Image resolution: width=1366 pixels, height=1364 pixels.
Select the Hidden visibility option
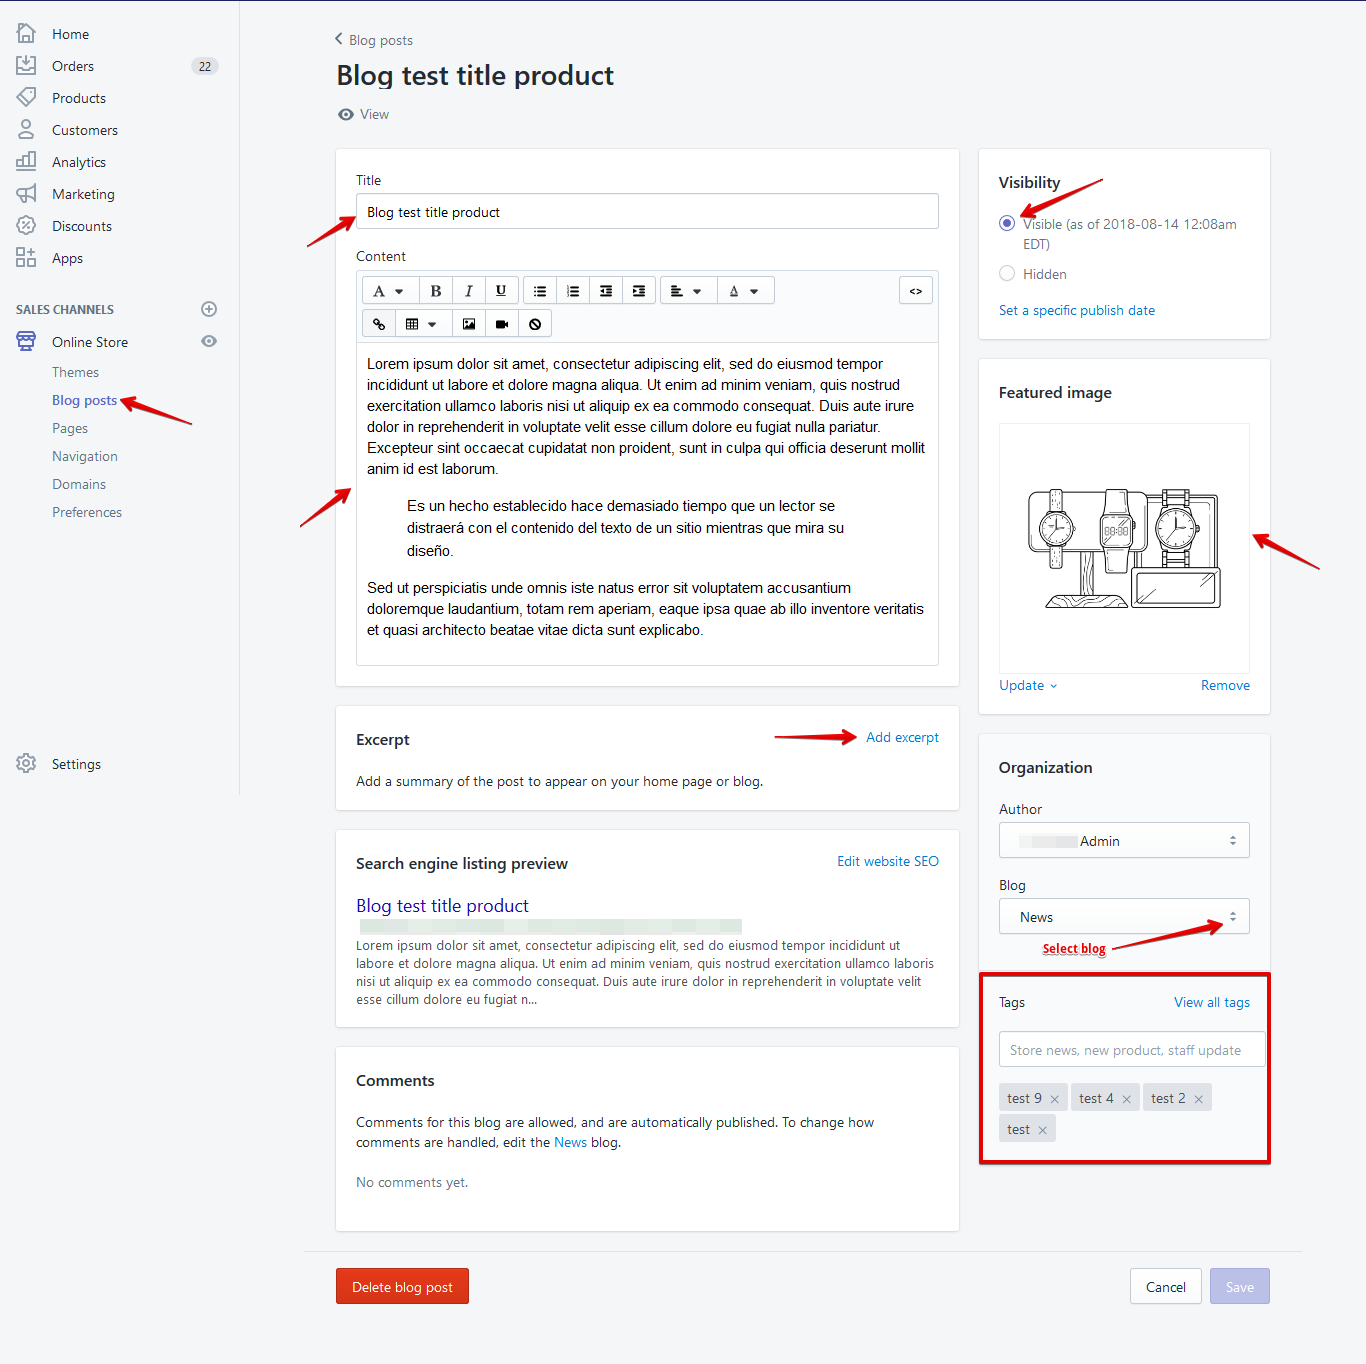point(1007,273)
